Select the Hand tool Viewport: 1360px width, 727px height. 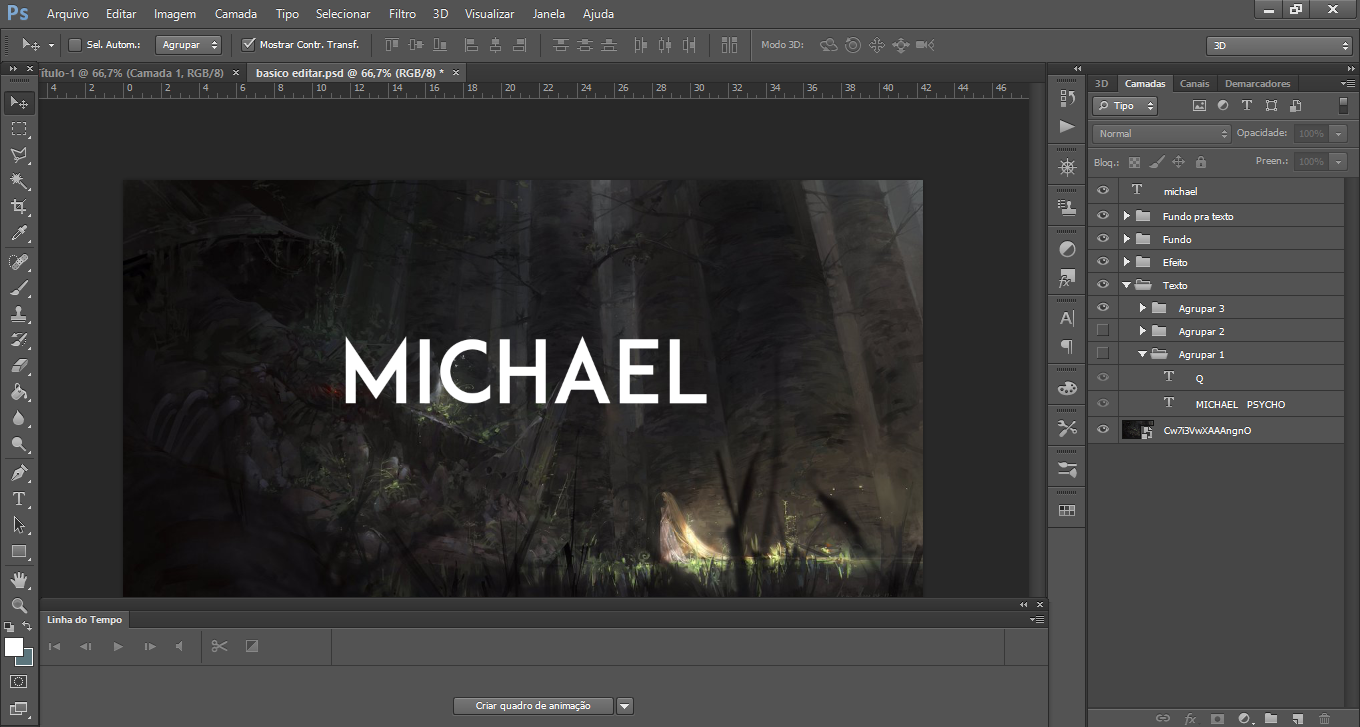pyautogui.click(x=18, y=580)
